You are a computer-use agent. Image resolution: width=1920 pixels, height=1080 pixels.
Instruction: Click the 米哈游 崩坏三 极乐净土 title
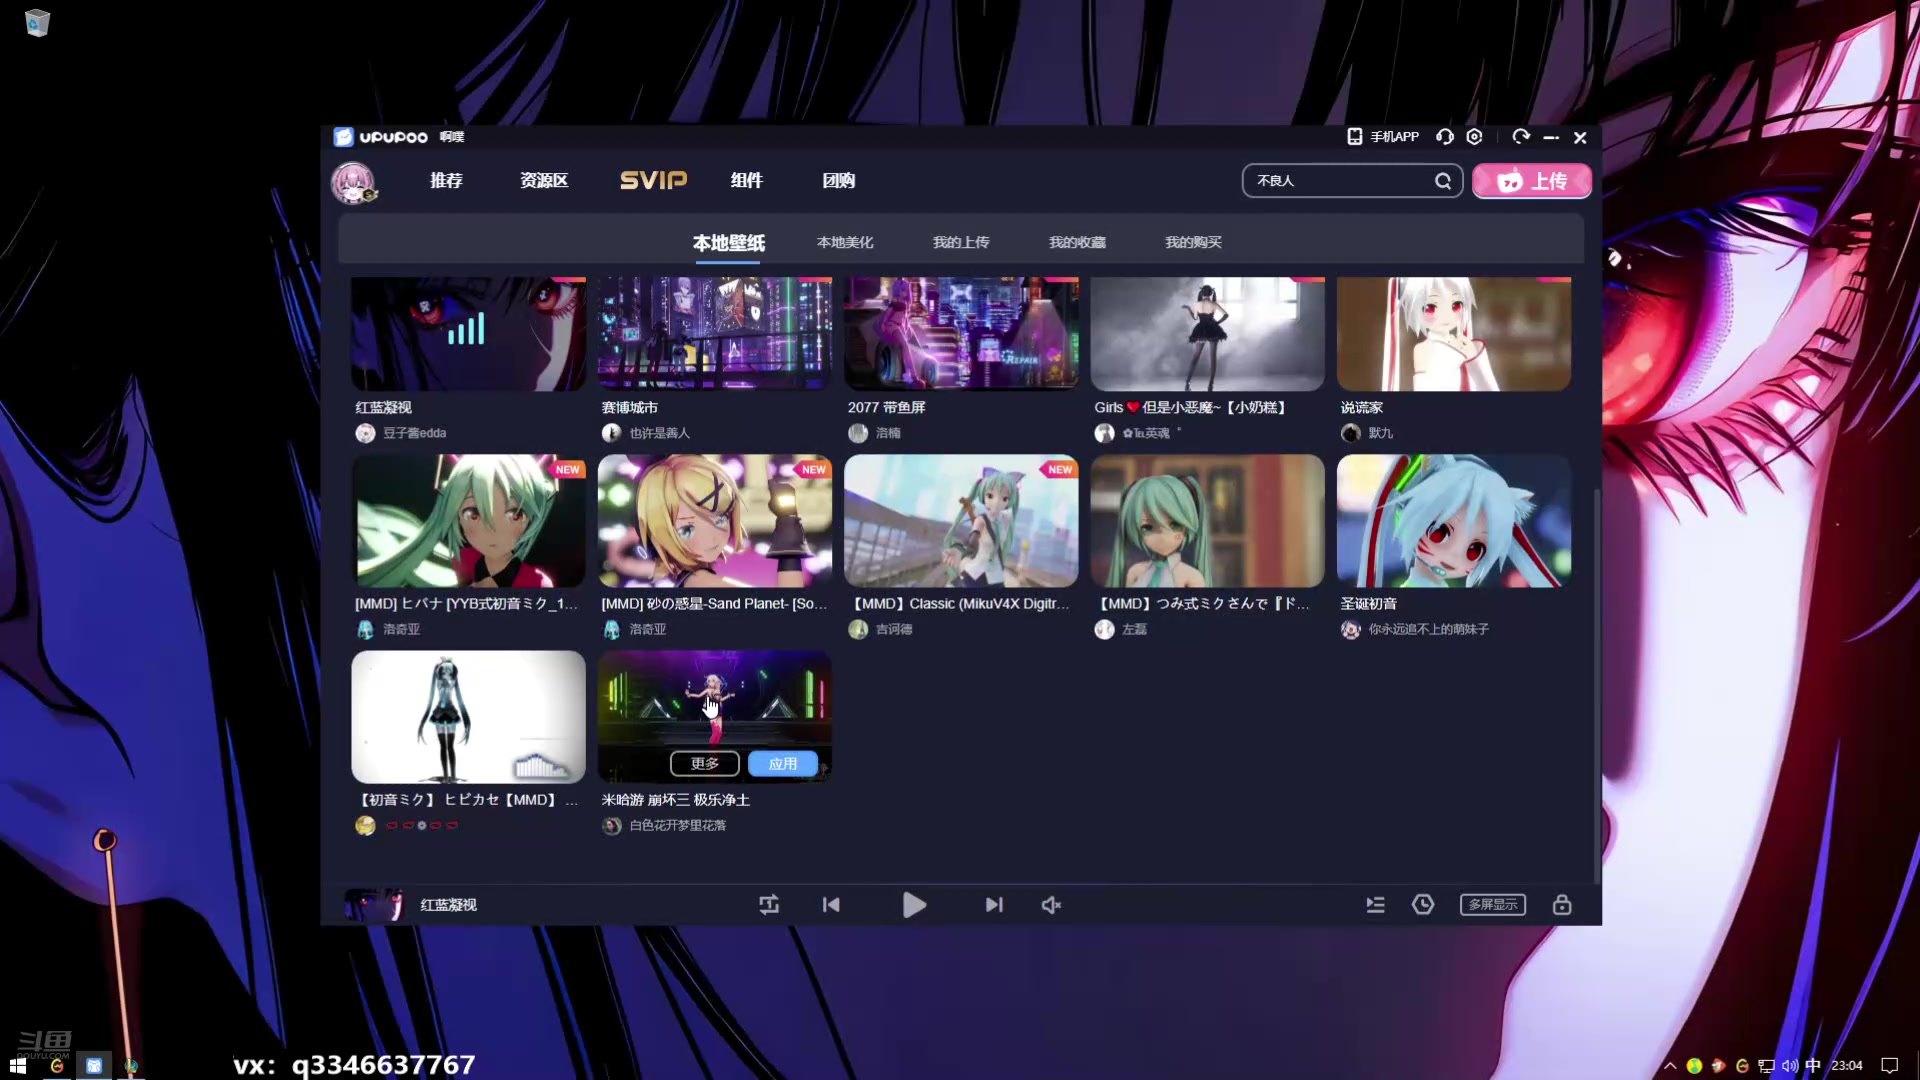click(x=675, y=800)
